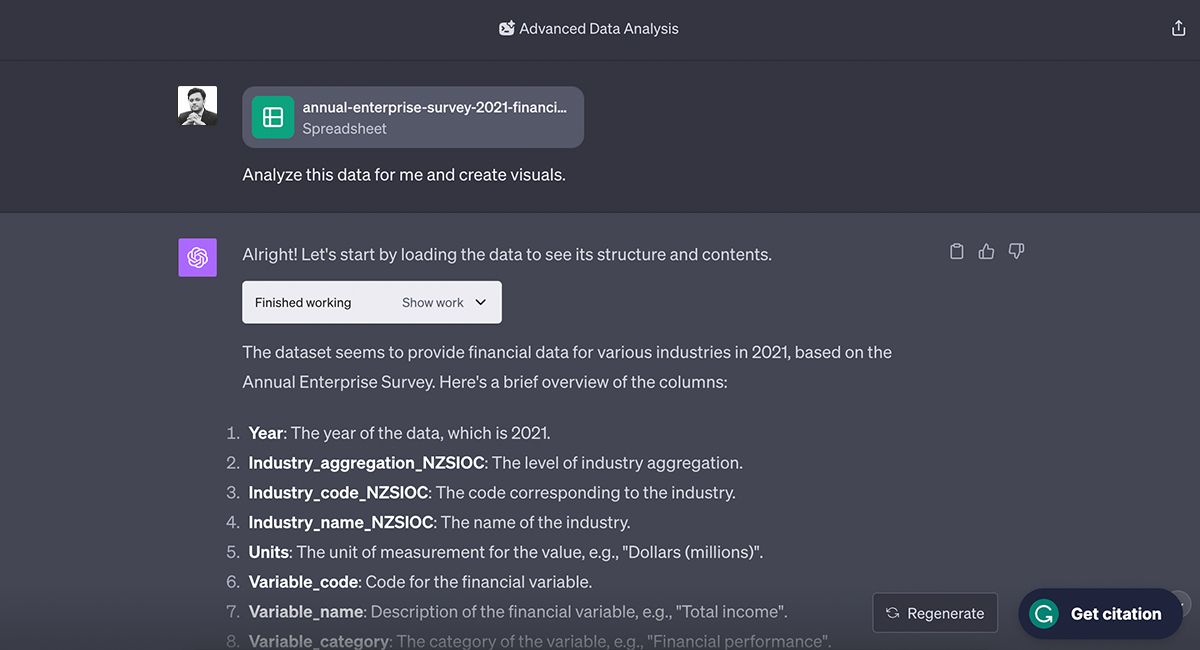Click the Variable_code list item

[420, 581]
